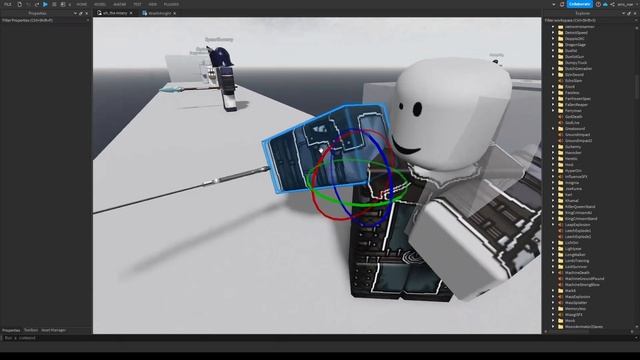Switch to the MODEL ribbon tab
The width and height of the screenshot is (640, 360).
pyautogui.click(x=100, y=4)
